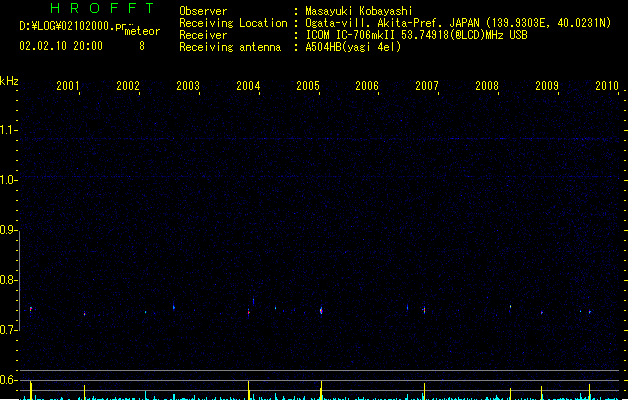Select the log file path D:¥LOG¥02102000.pr

[73, 26]
